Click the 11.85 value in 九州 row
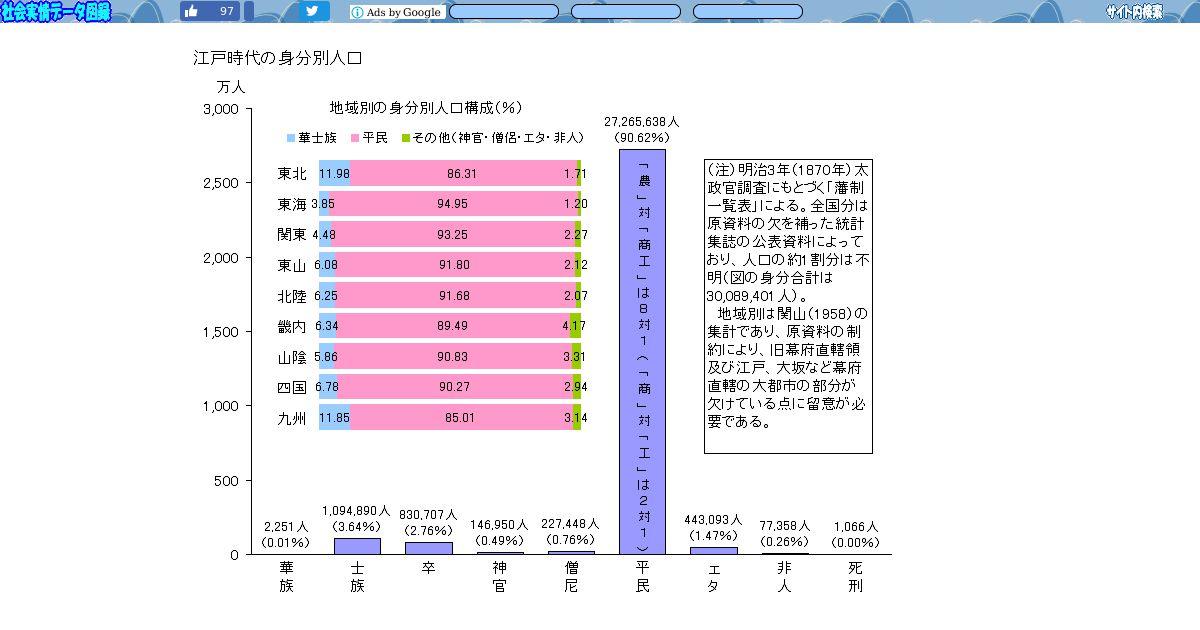Image resolution: width=1200 pixels, height=630 pixels. [x=334, y=419]
